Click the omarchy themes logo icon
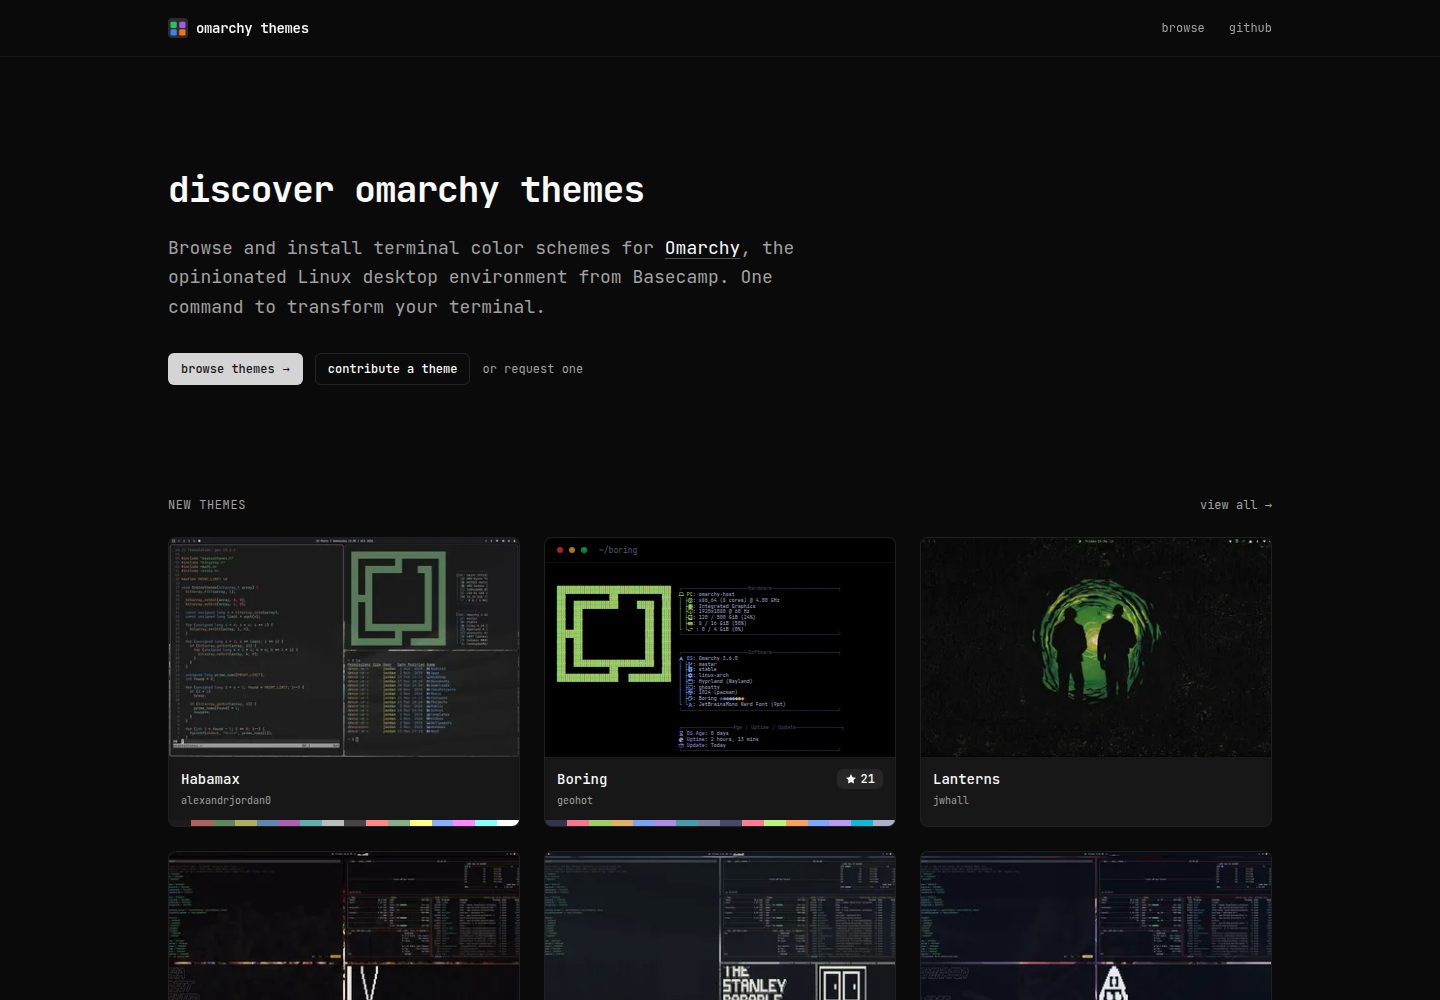 click(178, 28)
